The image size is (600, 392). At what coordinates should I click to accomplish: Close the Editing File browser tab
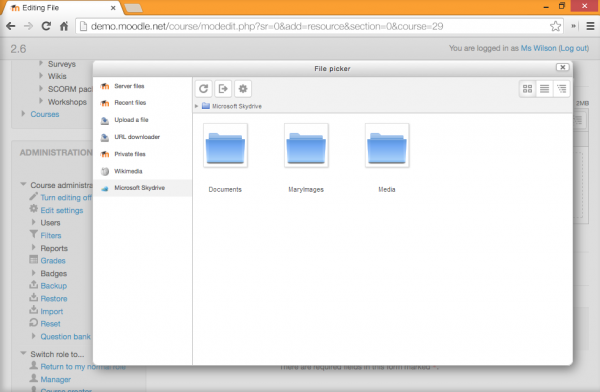pyautogui.click(x=113, y=8)
